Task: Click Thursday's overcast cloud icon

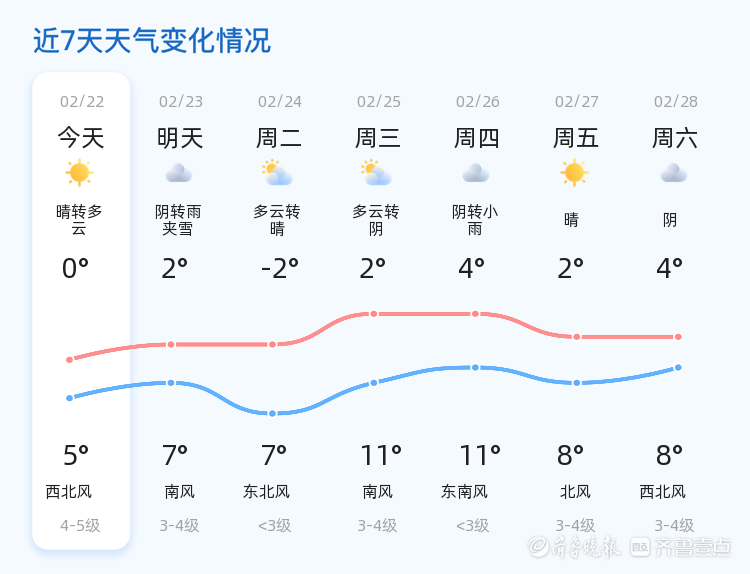Action: pyautogui.click(x=476, y=173)
